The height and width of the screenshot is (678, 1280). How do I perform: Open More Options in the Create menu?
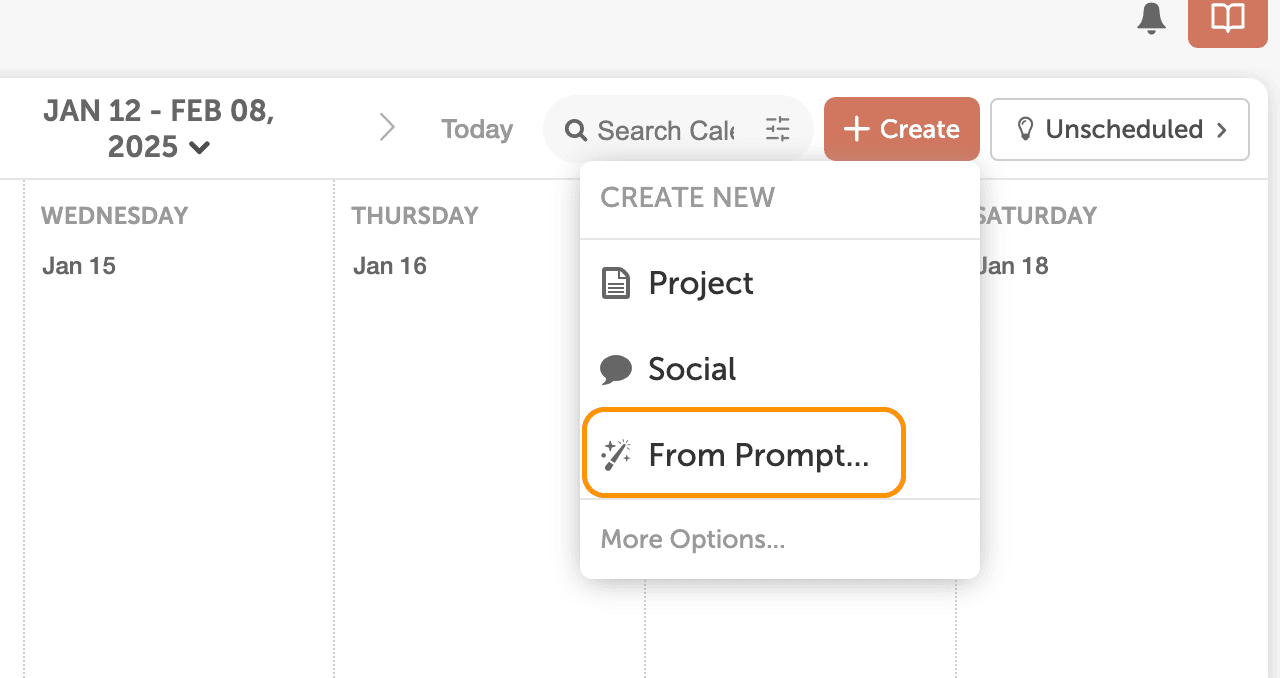[x=692, y=539]
